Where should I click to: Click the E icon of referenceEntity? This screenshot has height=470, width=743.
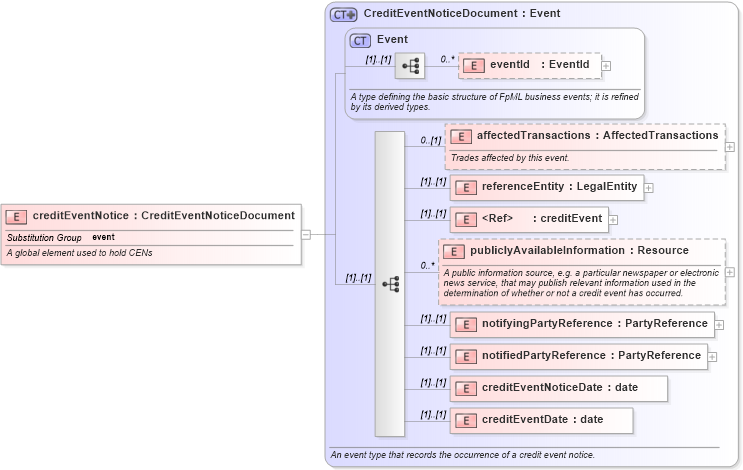(x=466, y=188)
